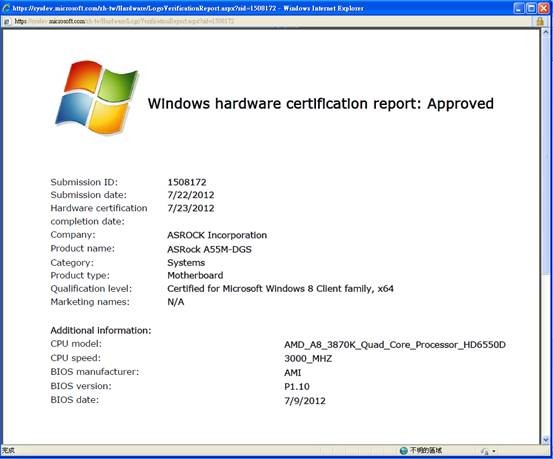Click the BIOS manufacturer value "AMI"

coord(293,373)
